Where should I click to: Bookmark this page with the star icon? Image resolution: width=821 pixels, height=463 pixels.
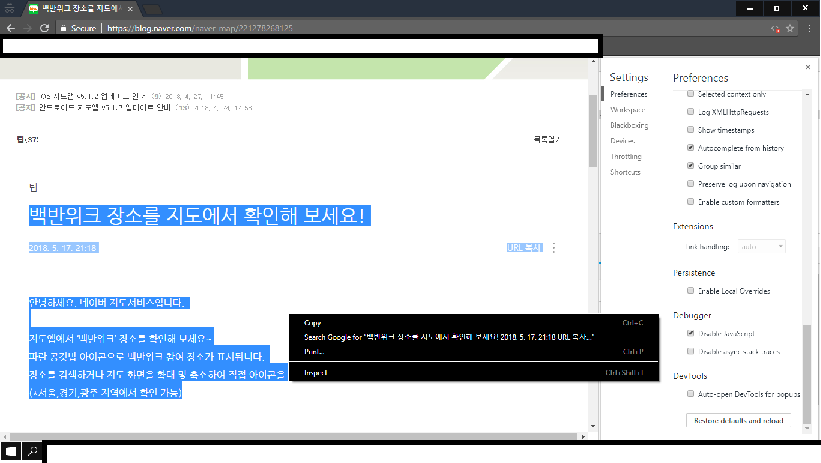point(790,28)
